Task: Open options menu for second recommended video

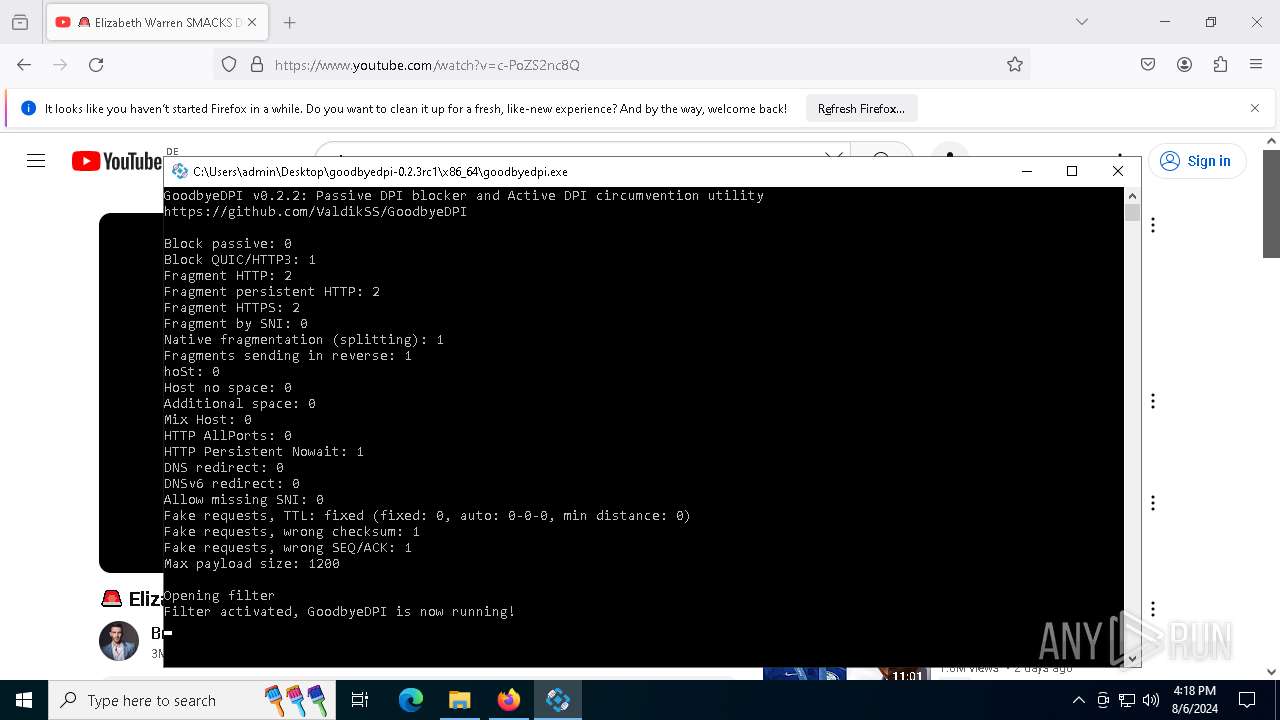Action: pos(1153,401)
